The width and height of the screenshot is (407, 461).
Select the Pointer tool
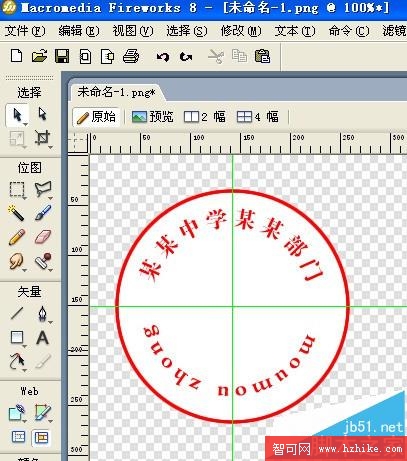(17, 115)
